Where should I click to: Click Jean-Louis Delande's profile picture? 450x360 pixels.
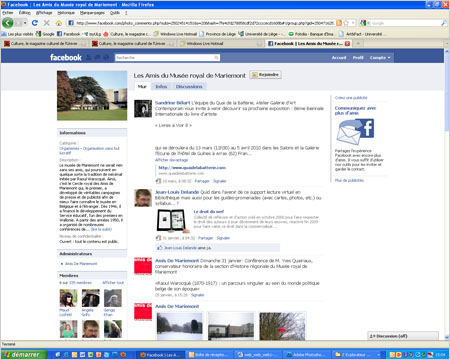(x=143, y=198)
